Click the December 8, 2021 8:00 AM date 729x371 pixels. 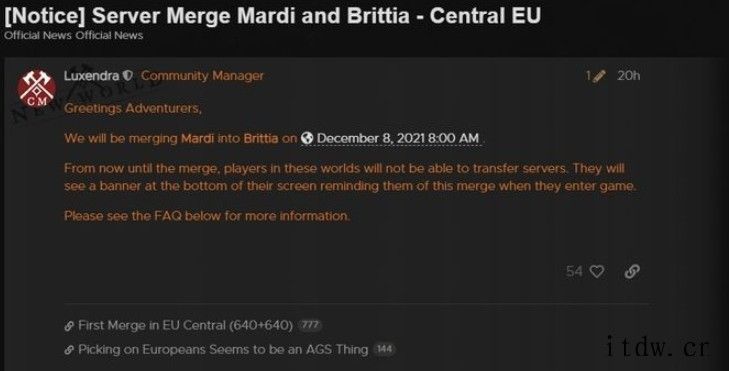(398, 138)
